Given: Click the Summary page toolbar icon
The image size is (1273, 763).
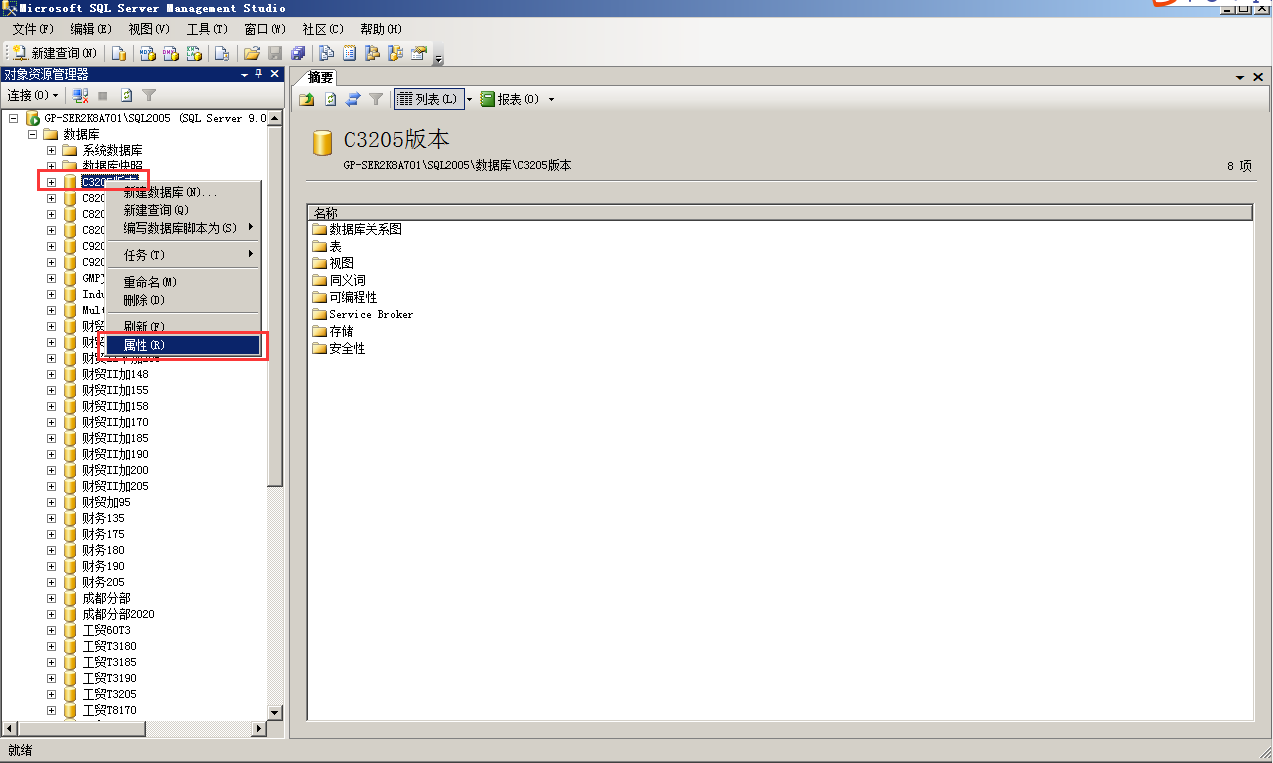Looking at the screenshot, I should (x=350, y=53).
